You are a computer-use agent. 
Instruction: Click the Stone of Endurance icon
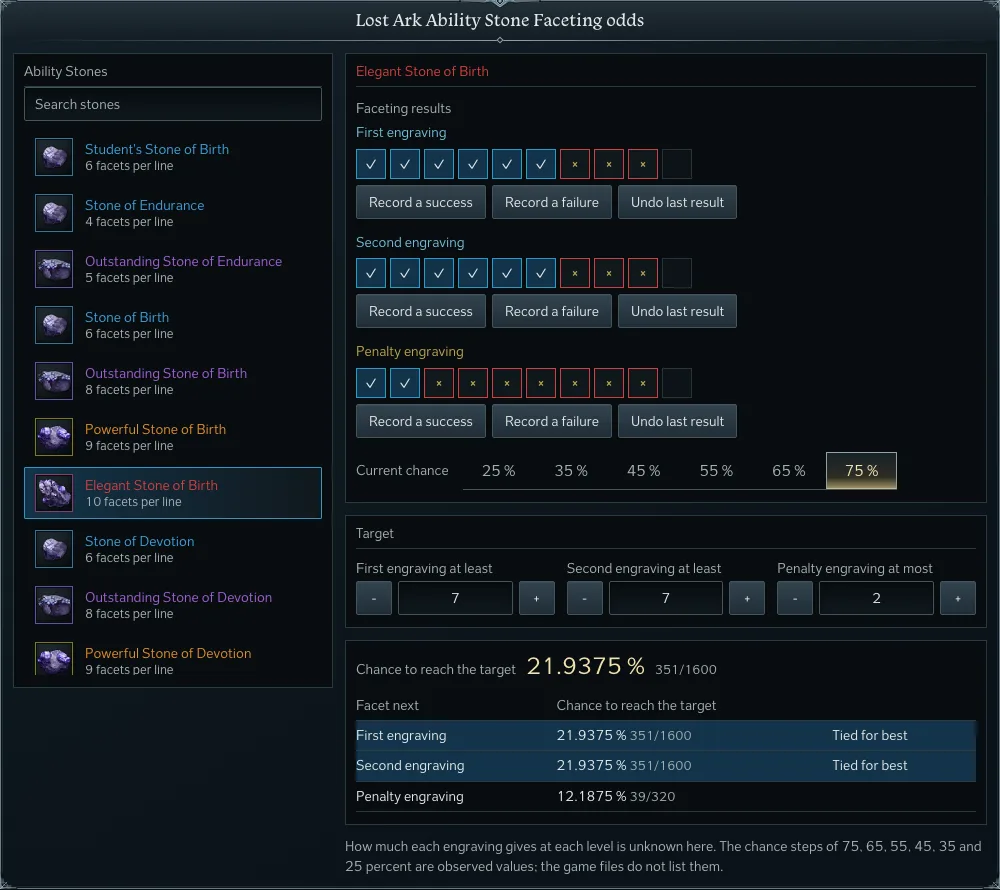pyautogui.click(x=54, y=213)
